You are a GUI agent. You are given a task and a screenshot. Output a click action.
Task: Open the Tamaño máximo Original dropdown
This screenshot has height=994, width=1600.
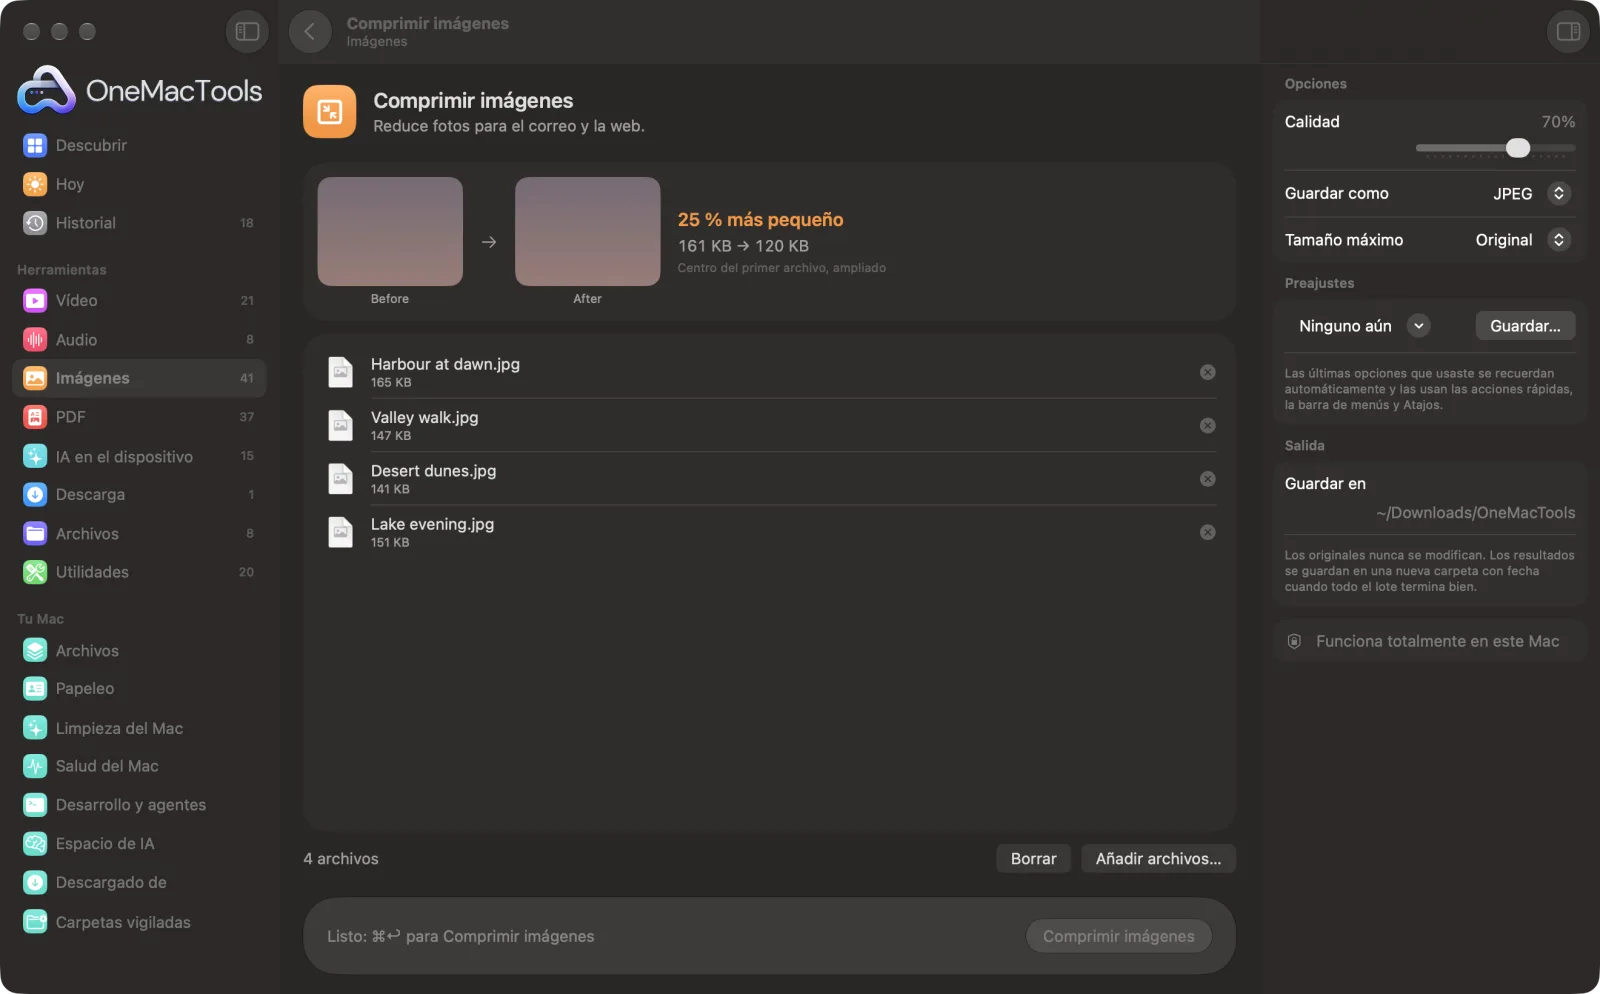click(1522, 240)
